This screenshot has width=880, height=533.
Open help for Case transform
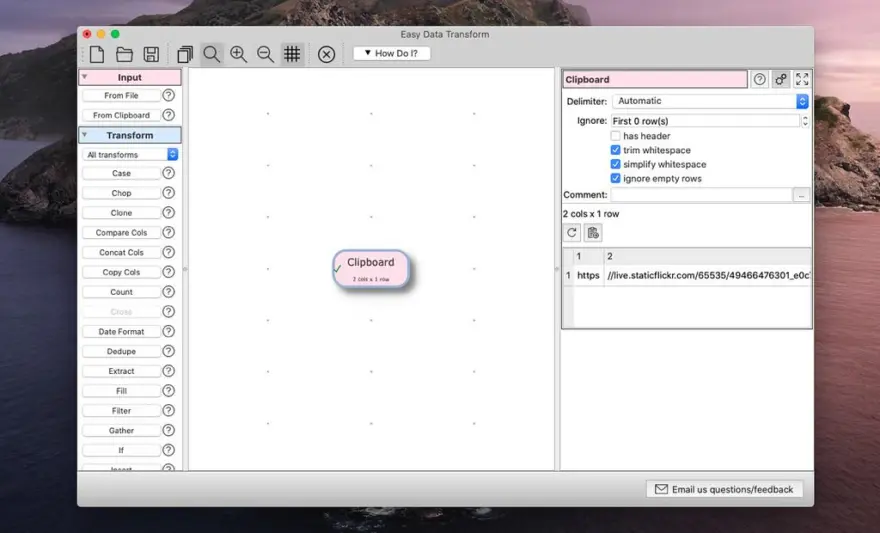[x=168, y=173]
